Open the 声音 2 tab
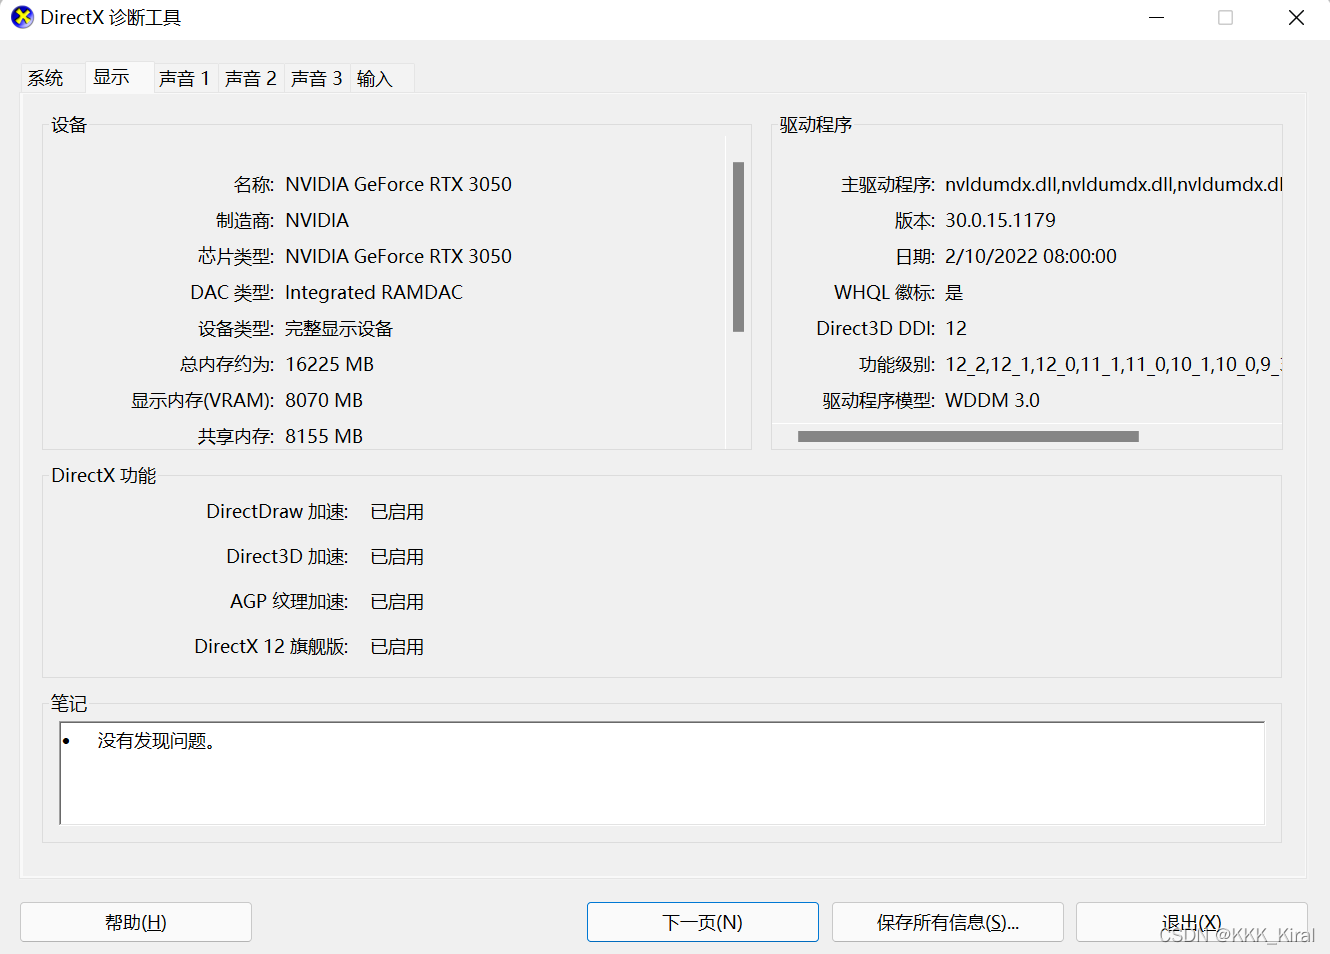 [251, 78]
